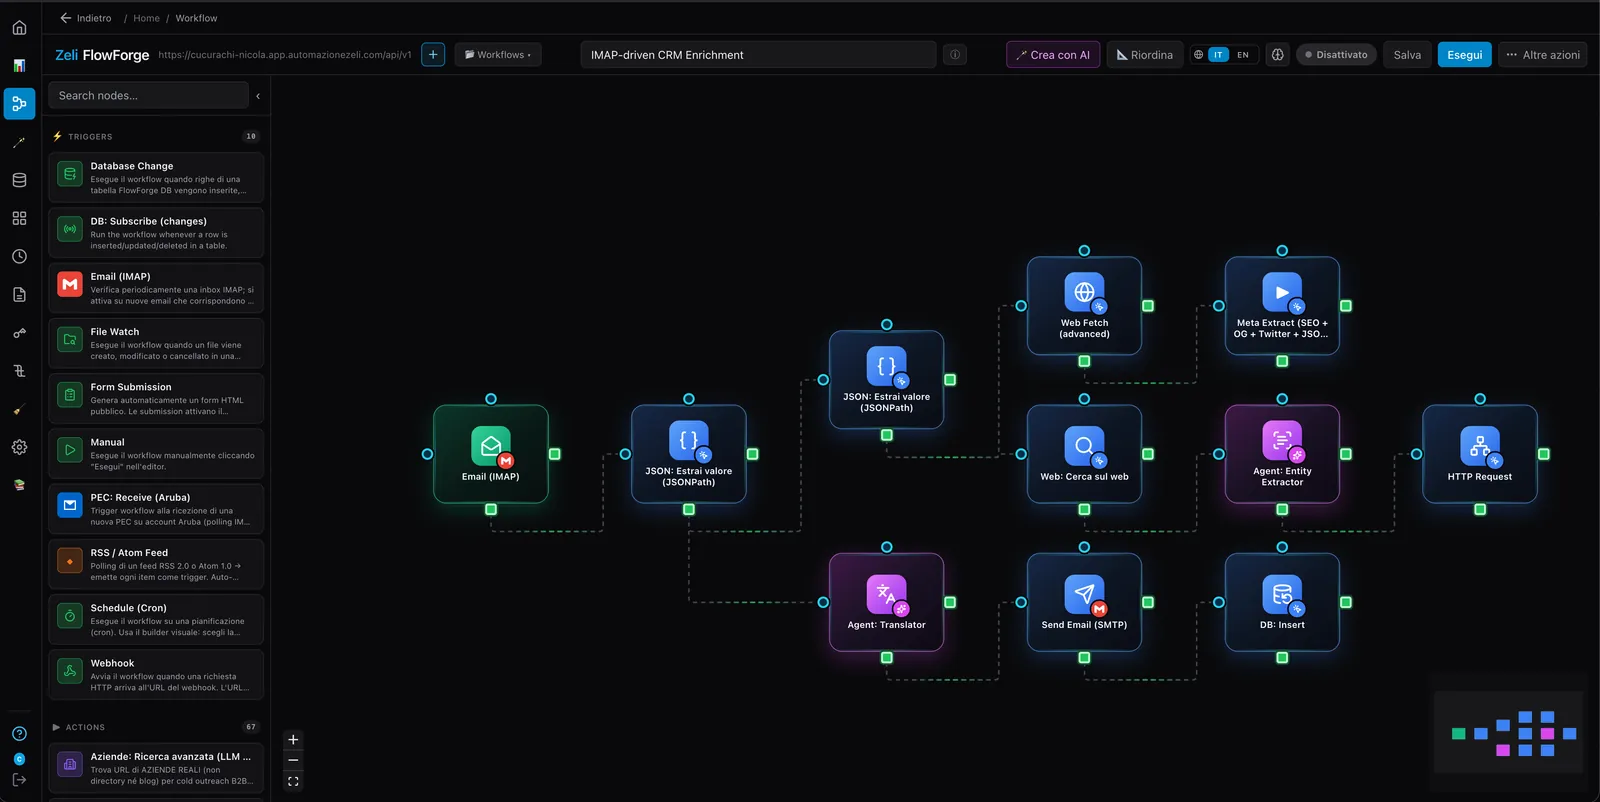Toggle the Disattivato workflow status
The width and height of the screenshot is (1600, 802).
click(1336, 55)
